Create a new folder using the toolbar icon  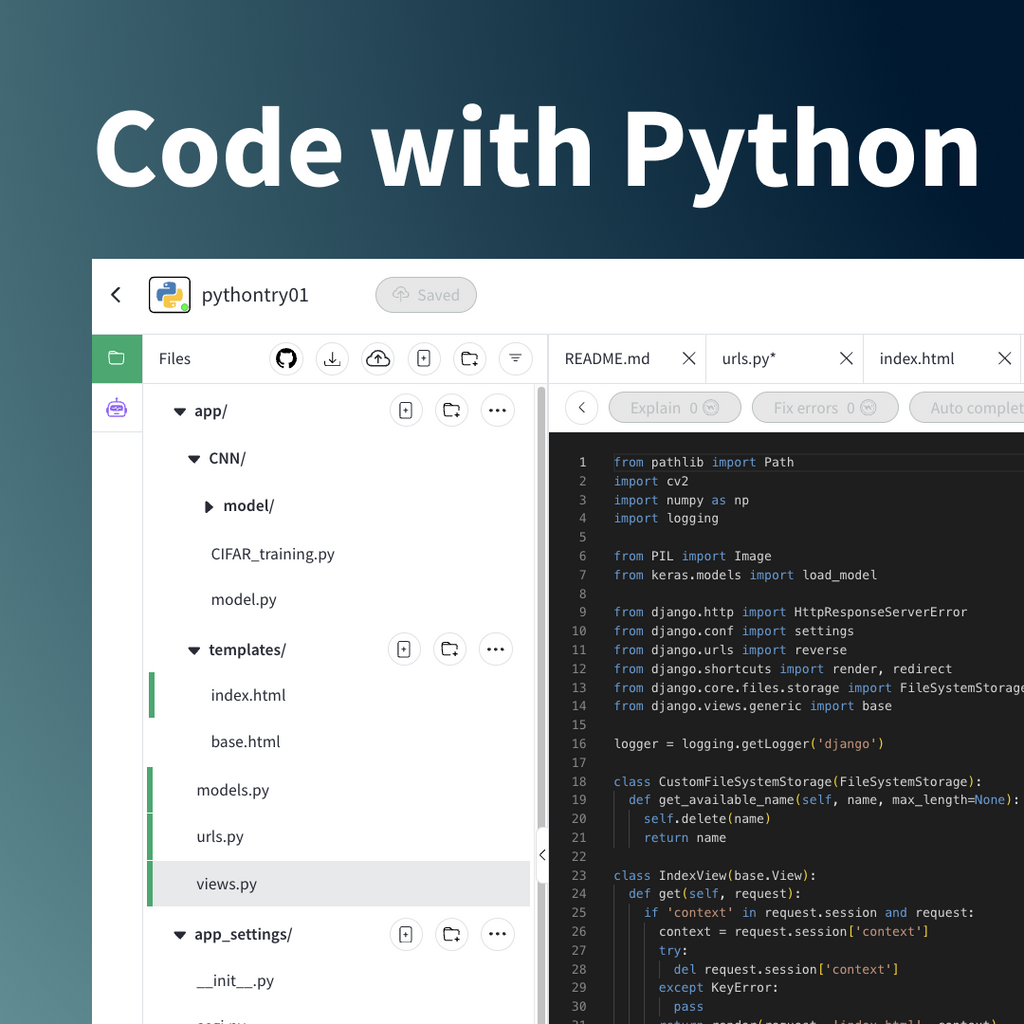(x=470, y=358)
